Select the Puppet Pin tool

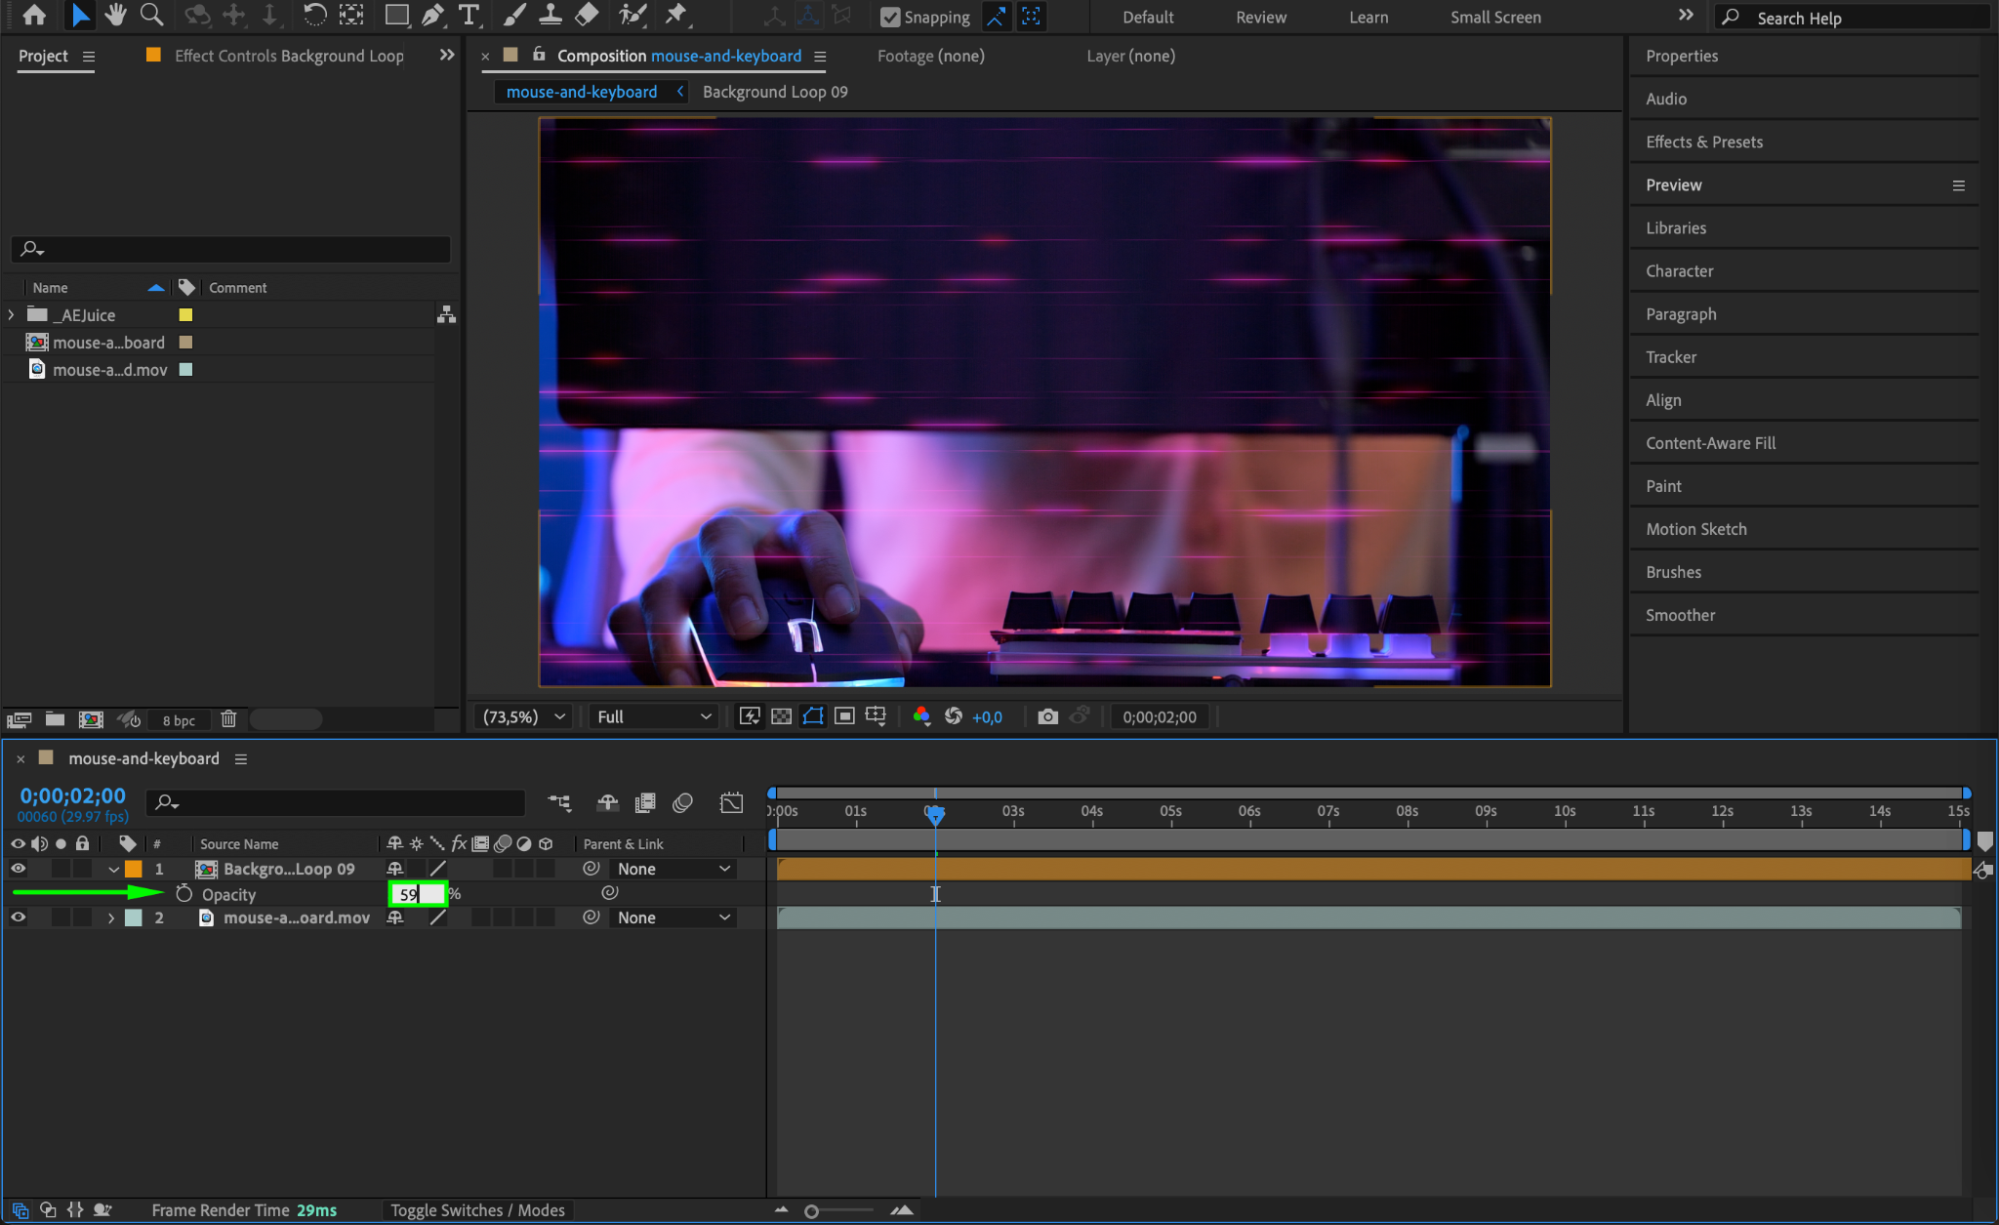pyautogui.click(x=677, y=15)
